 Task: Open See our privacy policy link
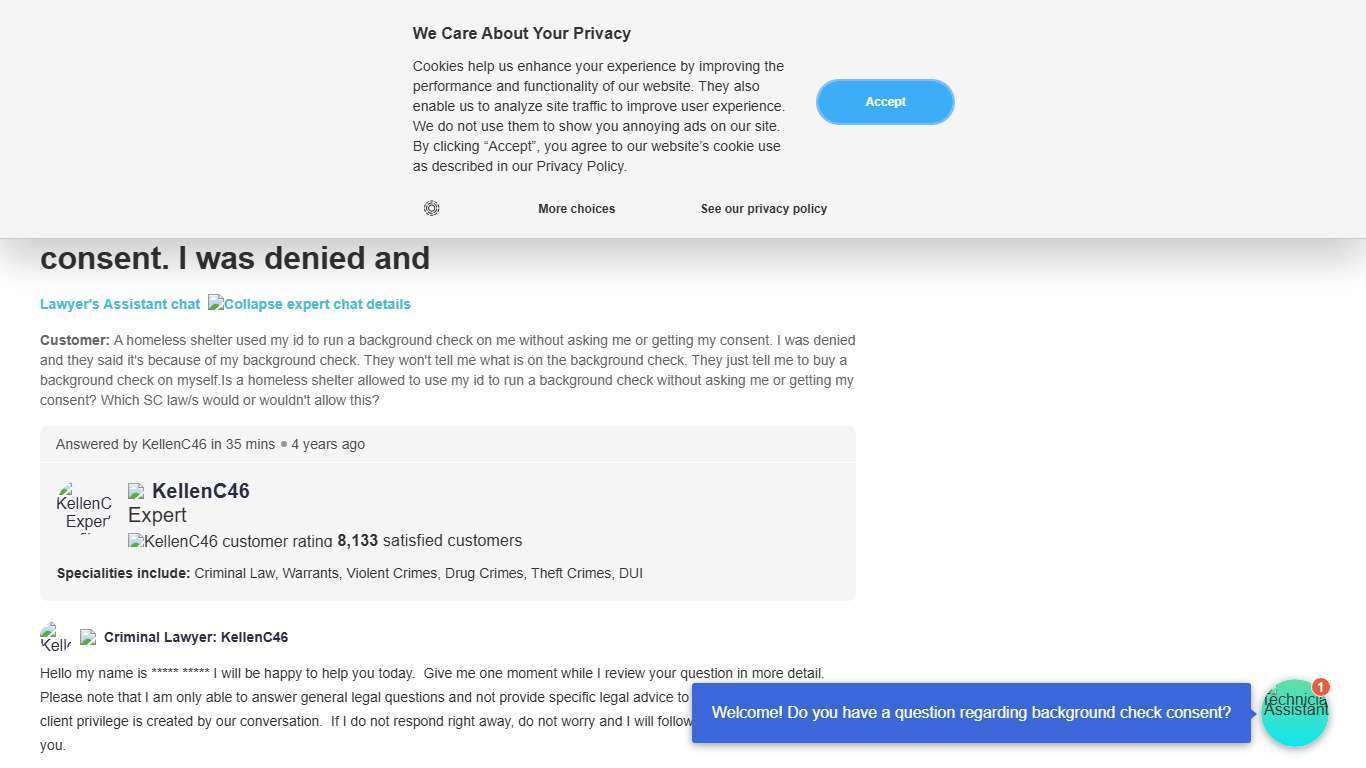[x=763, y=209]
